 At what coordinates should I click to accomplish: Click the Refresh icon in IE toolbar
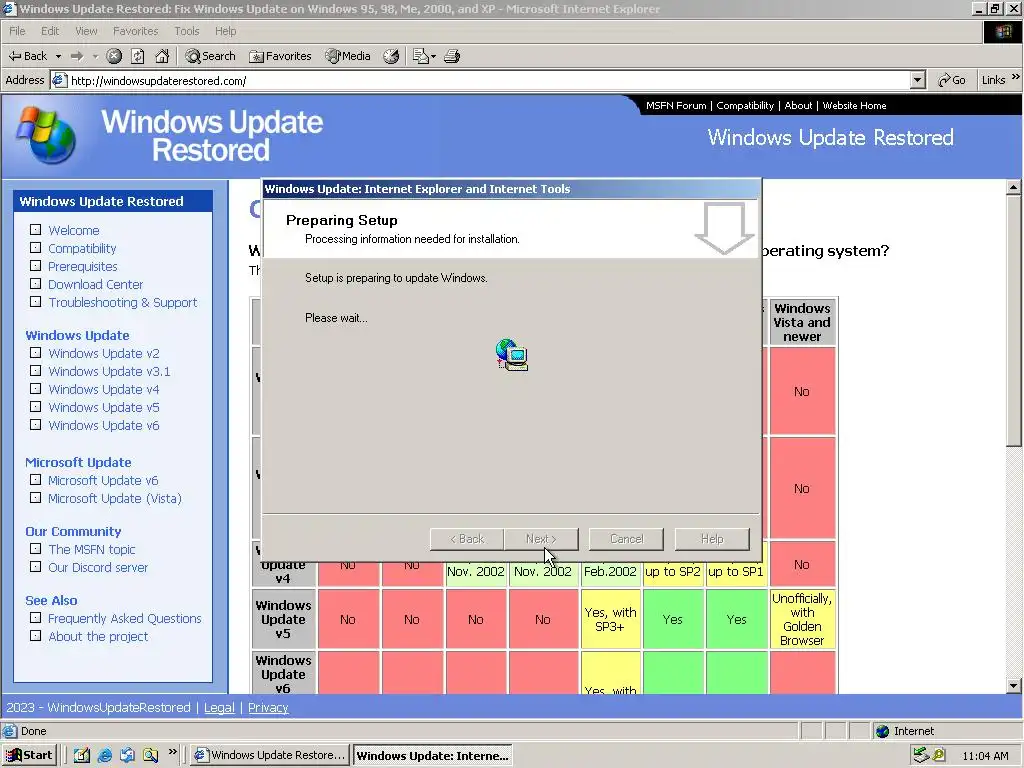(x=138, y=56)
